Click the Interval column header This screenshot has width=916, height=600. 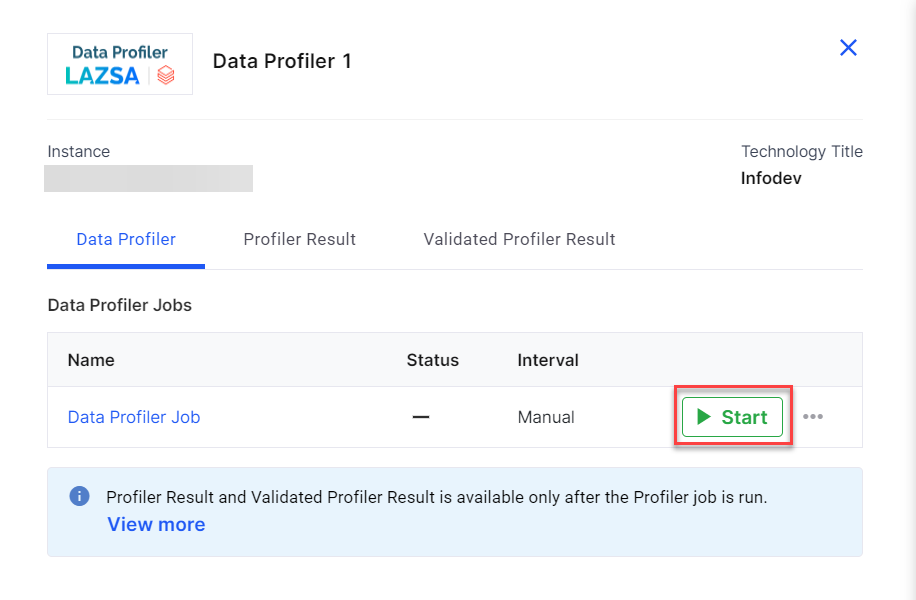pos(548,360)
